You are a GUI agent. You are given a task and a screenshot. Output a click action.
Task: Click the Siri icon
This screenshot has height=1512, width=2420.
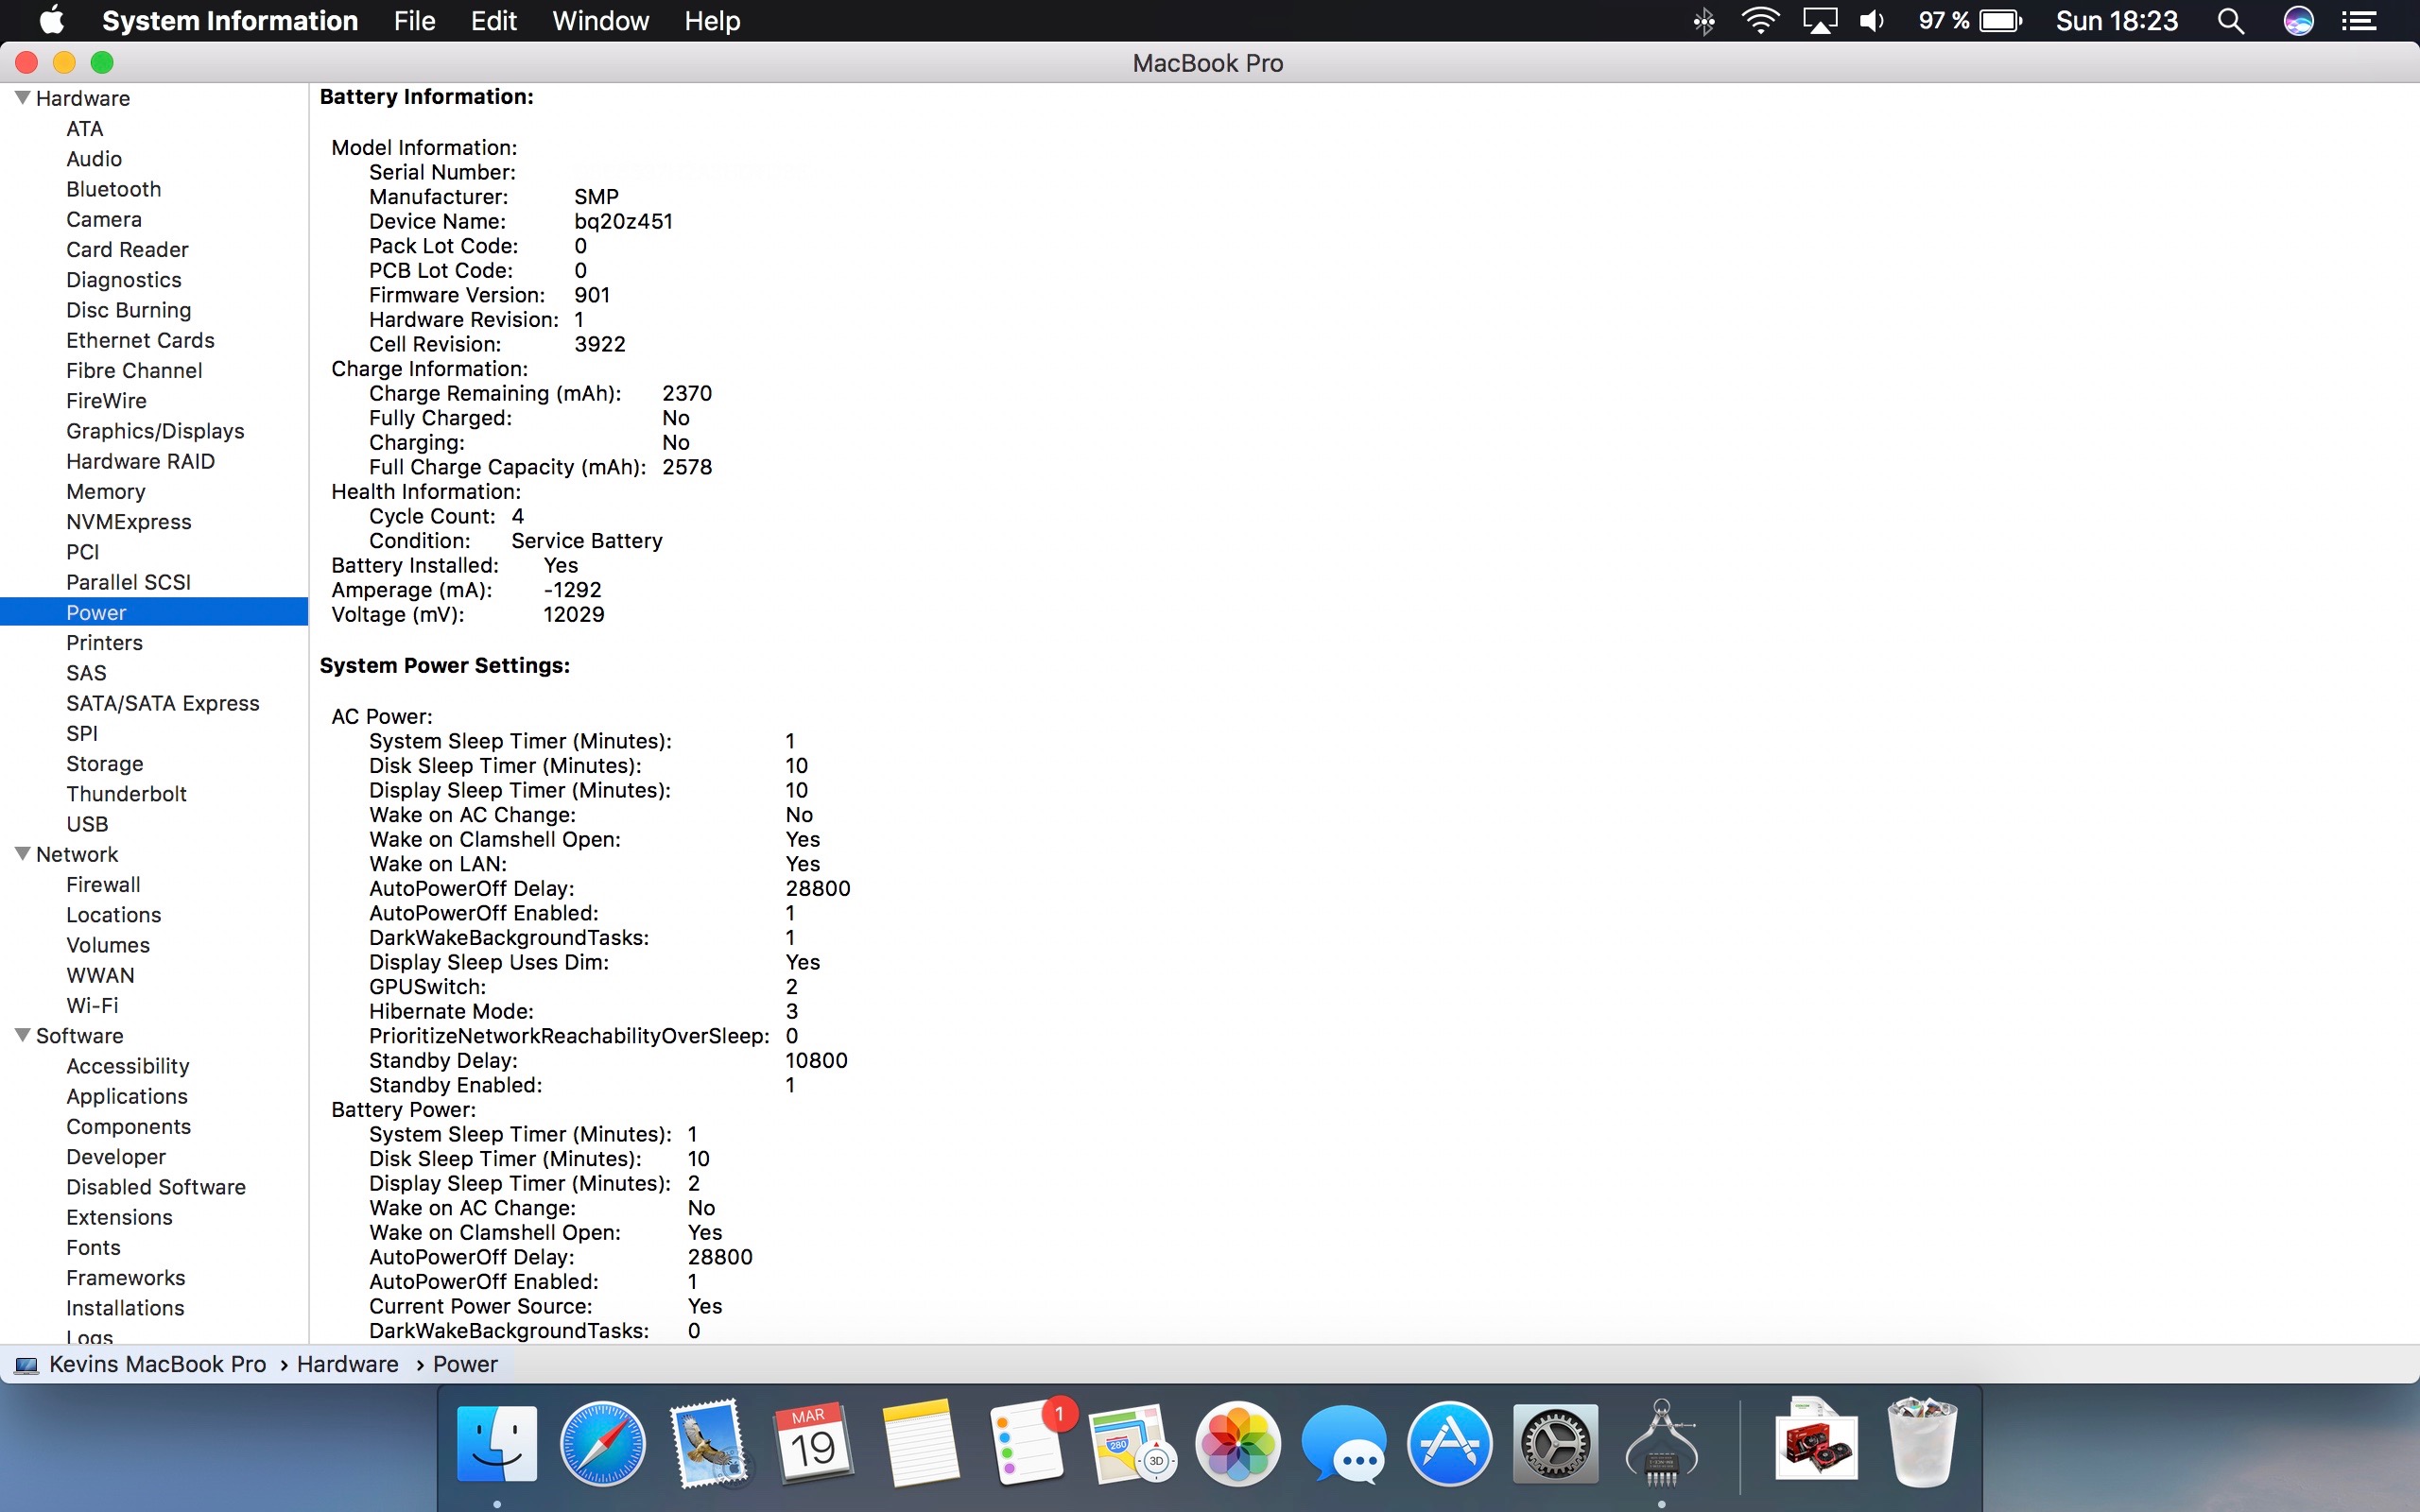2299,21
